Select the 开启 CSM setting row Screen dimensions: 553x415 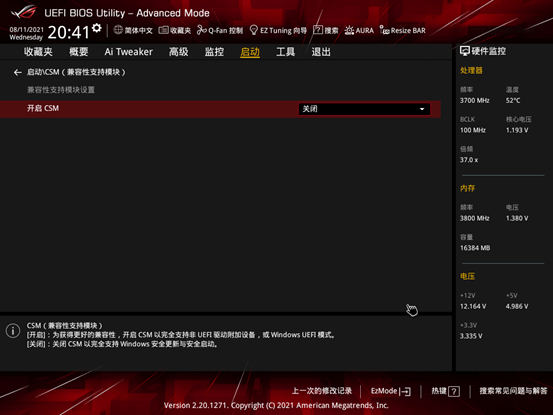(x=220, y=109)
